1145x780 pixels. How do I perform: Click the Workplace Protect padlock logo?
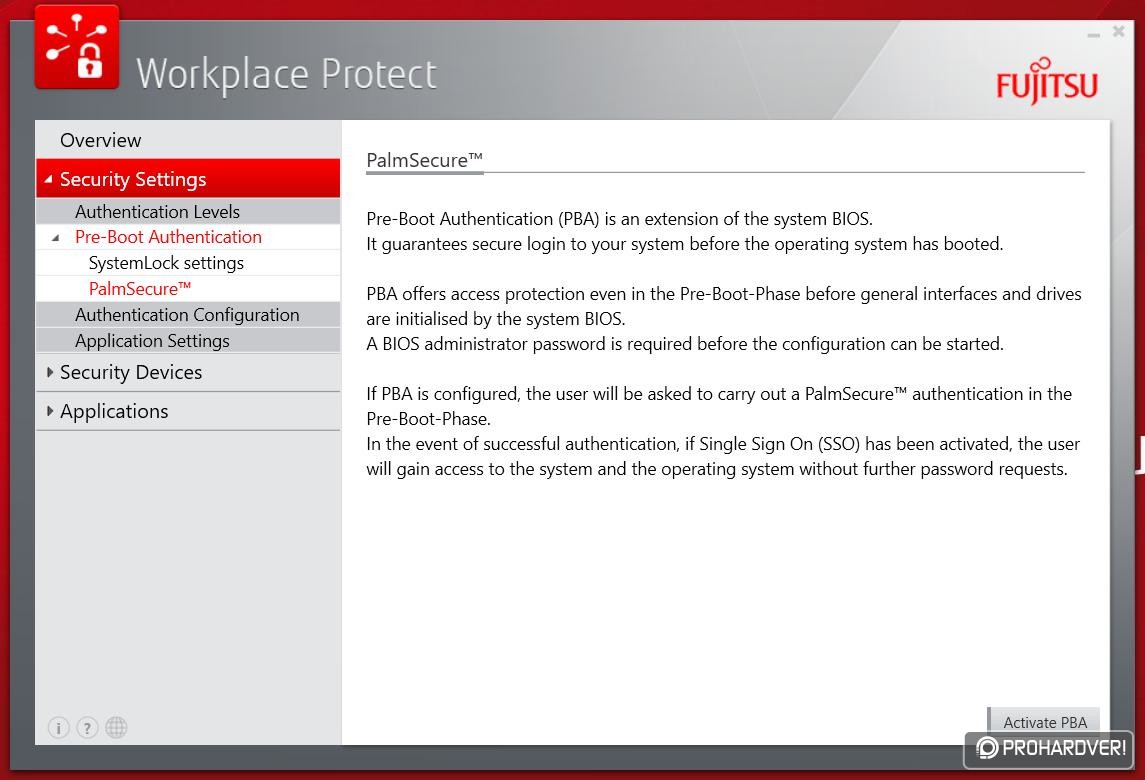pyautogui.click(x=77, y=47)
